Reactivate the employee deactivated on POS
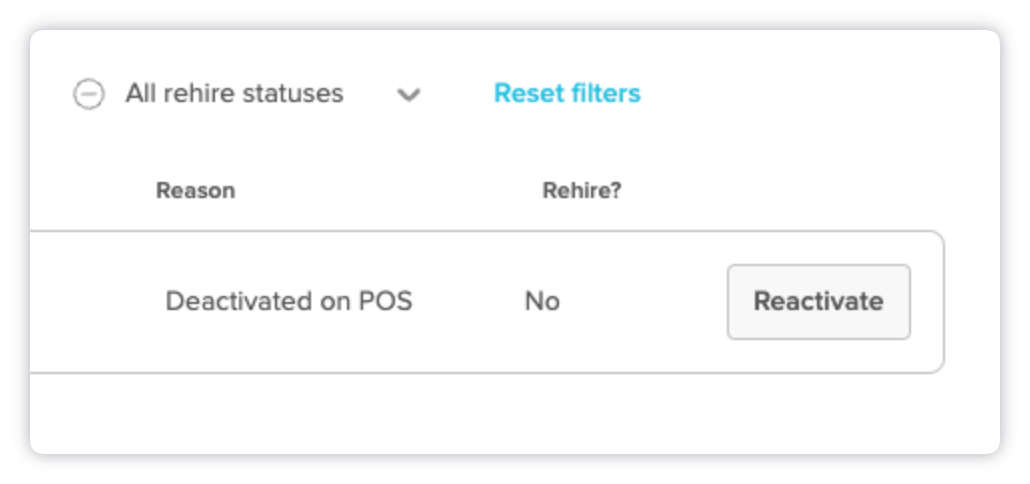The width and height of the screenshot is (1030, 484). click(818, 301)
